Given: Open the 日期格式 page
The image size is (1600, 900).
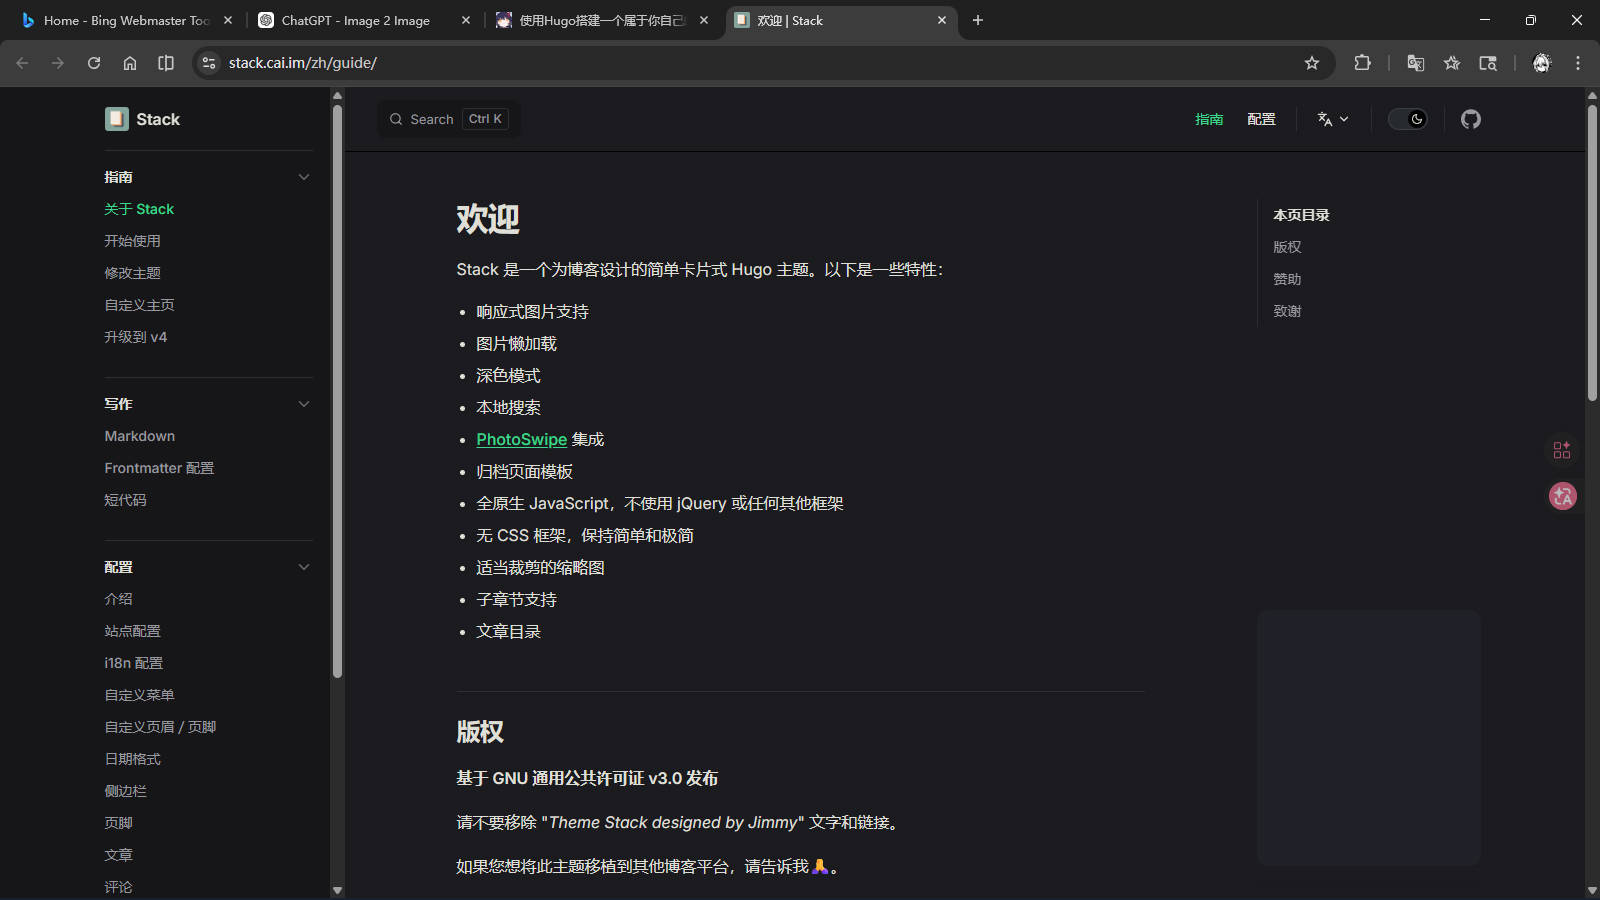Looking at the screenshot, I should [132, 759].
